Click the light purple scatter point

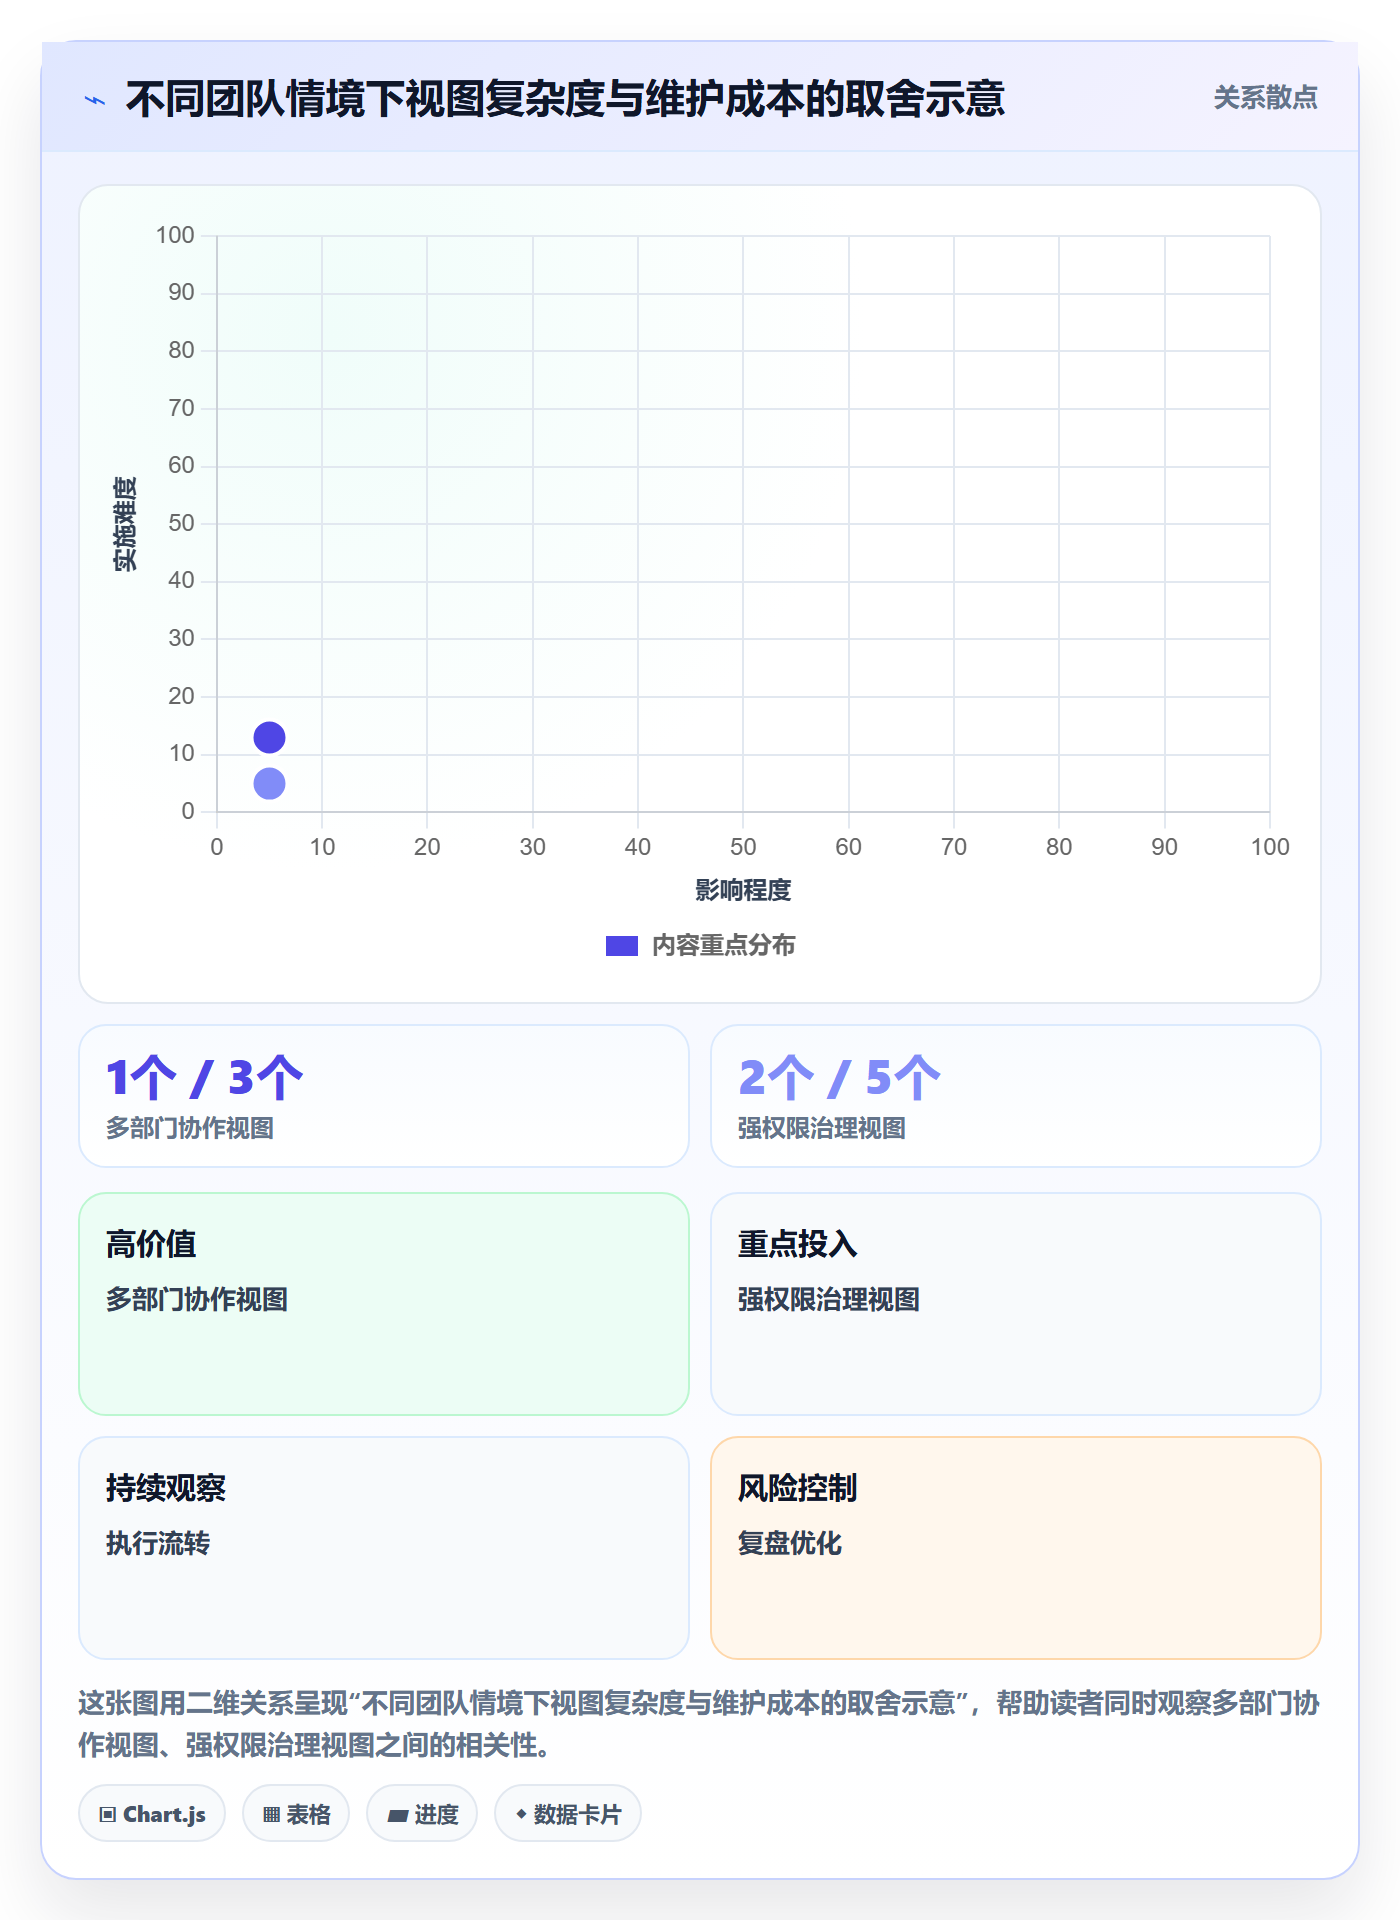(x=269, y=783)
